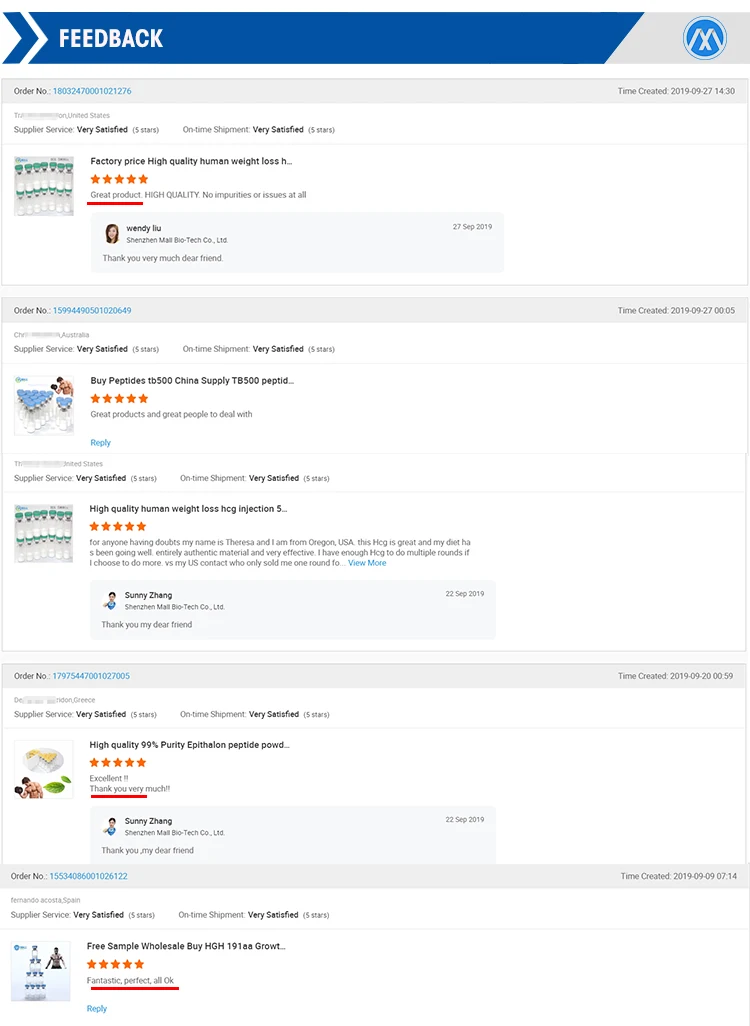This screenshot has height=1026, width=750.
Task: Click the stars under the Epithalon peptide powder title
Action: pos(118,763)
